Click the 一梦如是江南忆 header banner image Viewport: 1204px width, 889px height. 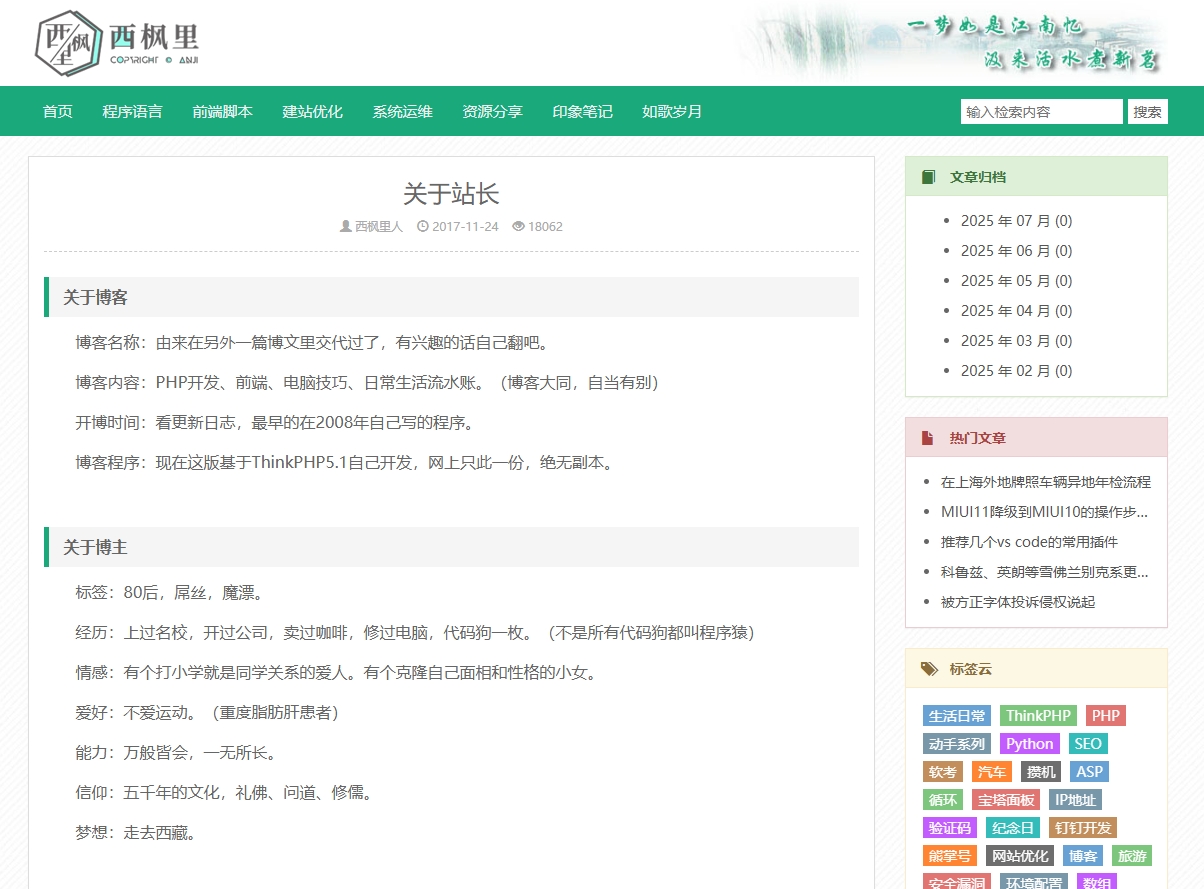pyautogui.click(x=950, y=43)
